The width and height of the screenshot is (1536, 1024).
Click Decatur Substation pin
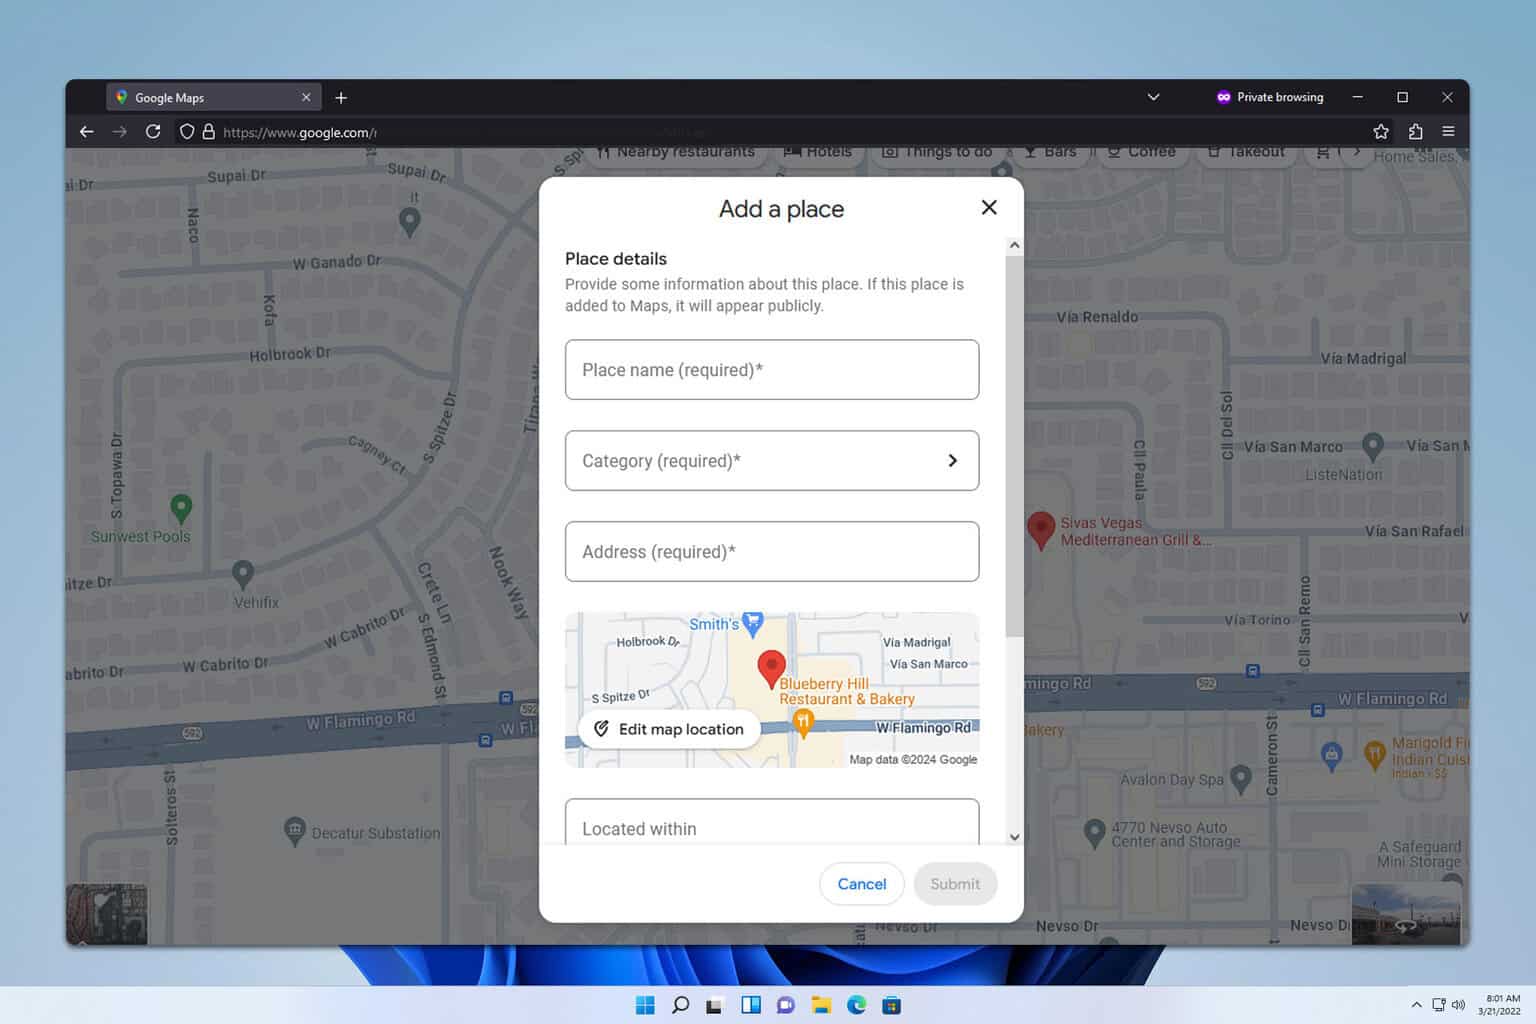point(294,831)
